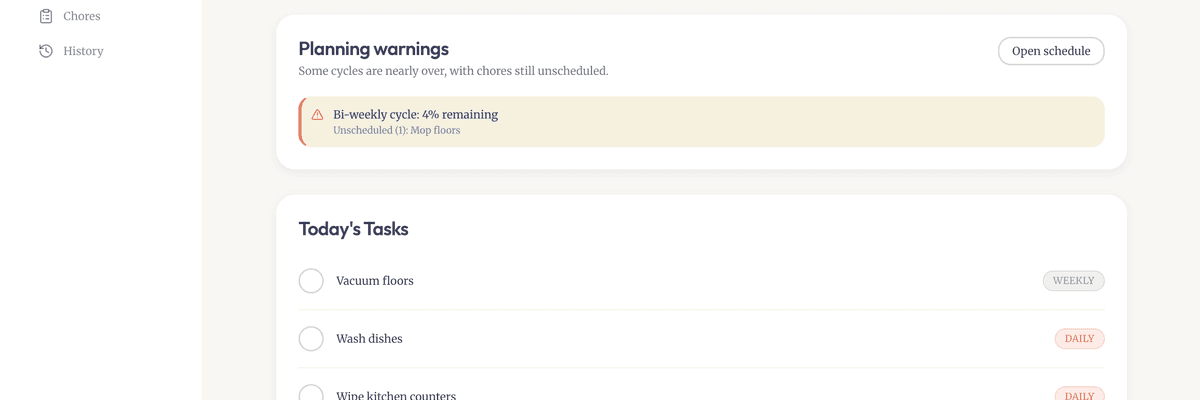Click the Unscheduled Mop floors text
This screenshot has width=1200, height=400.
[396, 131]
